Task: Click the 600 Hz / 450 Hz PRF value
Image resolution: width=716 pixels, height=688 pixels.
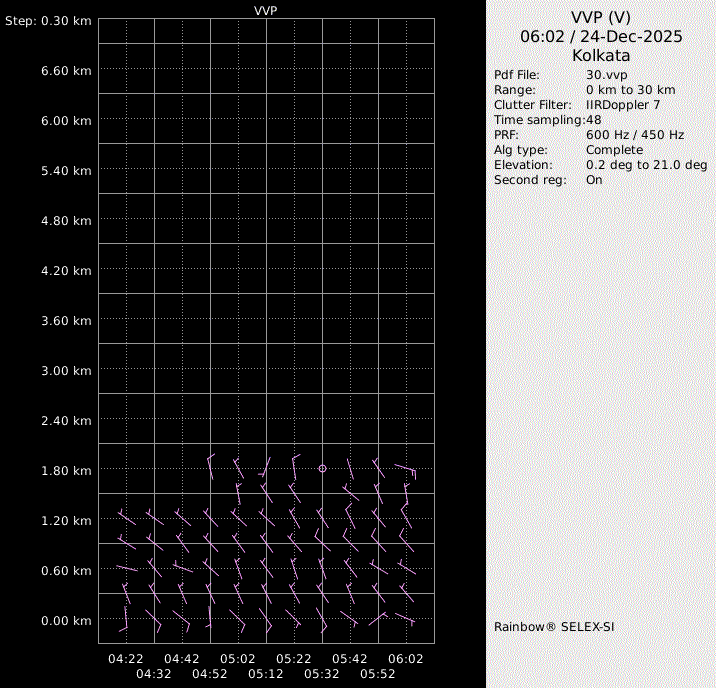Action: [x=635, y=135]
